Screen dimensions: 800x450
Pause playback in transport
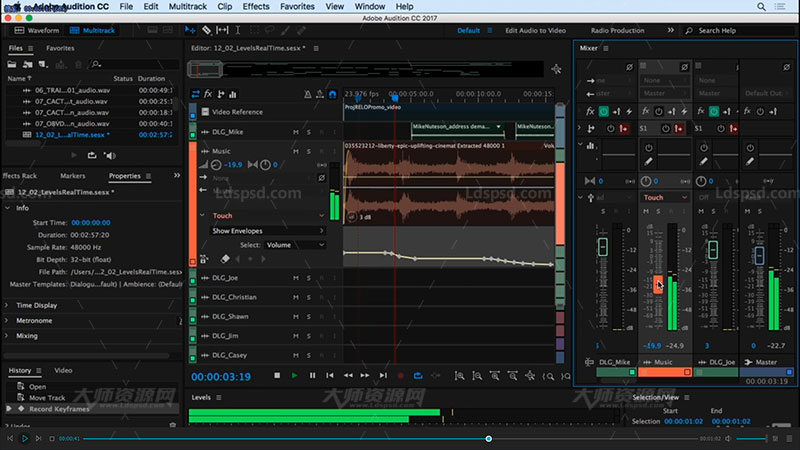(x=312, y=376)
